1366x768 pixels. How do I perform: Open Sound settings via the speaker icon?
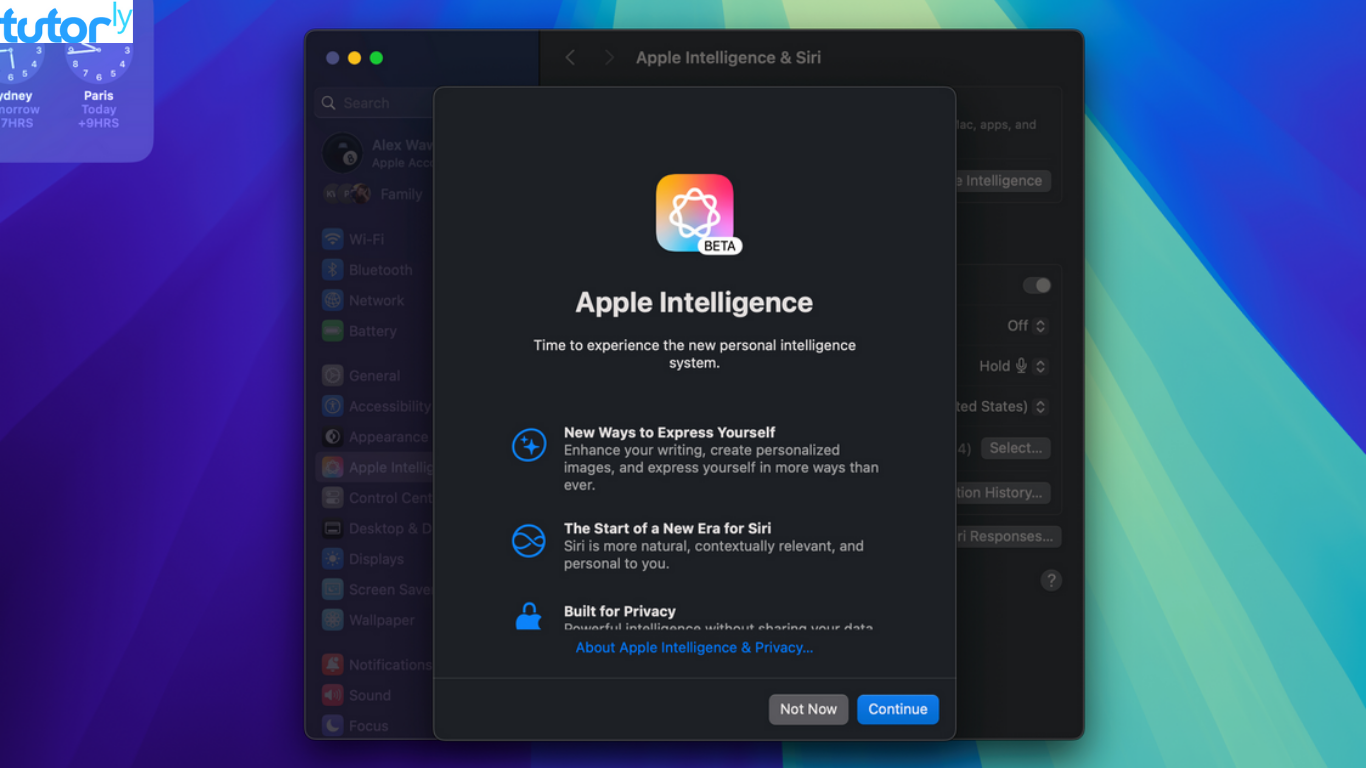click(331, 694)
